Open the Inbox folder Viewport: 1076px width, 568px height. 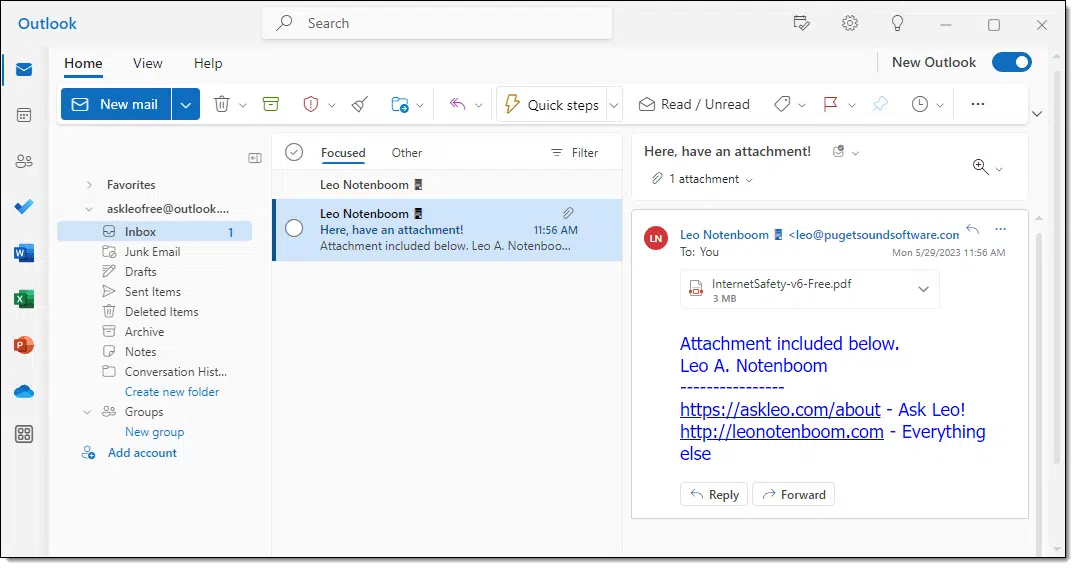click(x=154, y=232)
